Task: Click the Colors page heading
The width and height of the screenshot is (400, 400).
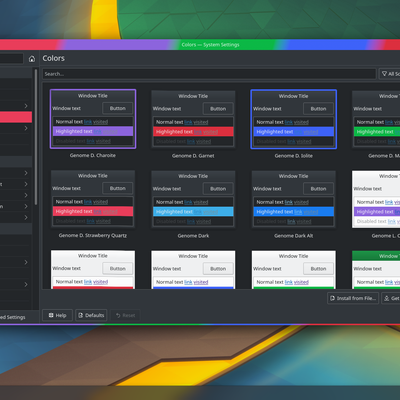Action: (53, 58)
